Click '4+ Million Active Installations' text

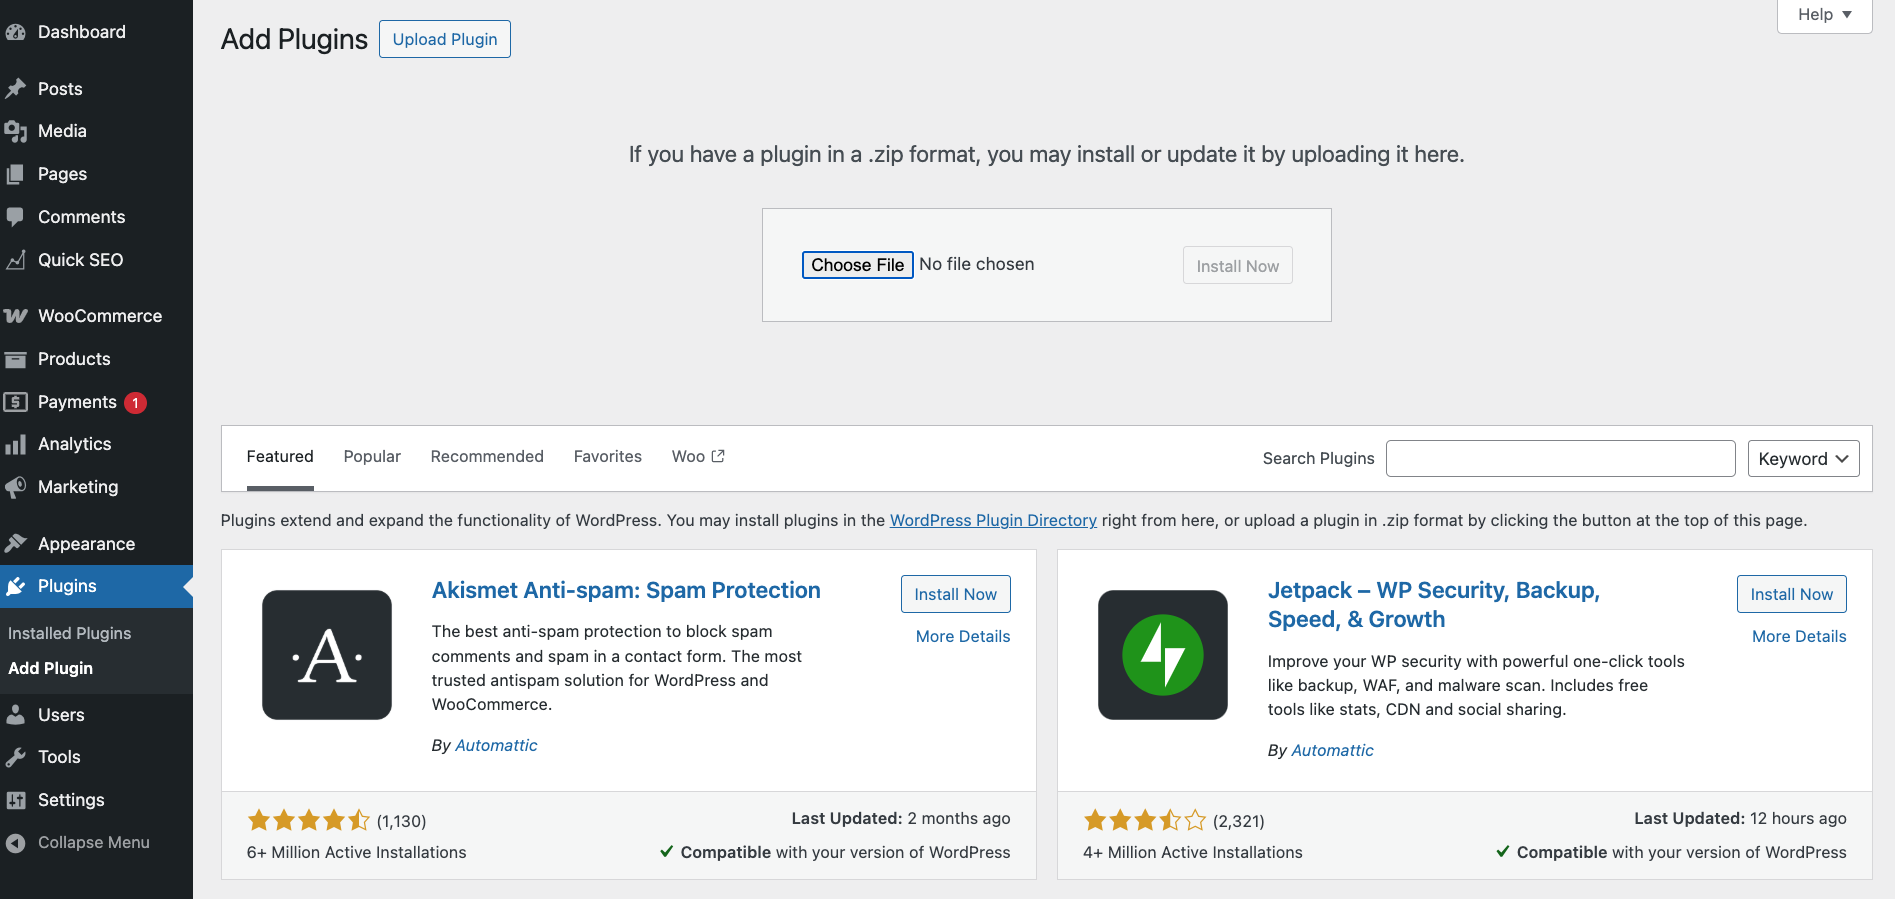(1193, 852)
